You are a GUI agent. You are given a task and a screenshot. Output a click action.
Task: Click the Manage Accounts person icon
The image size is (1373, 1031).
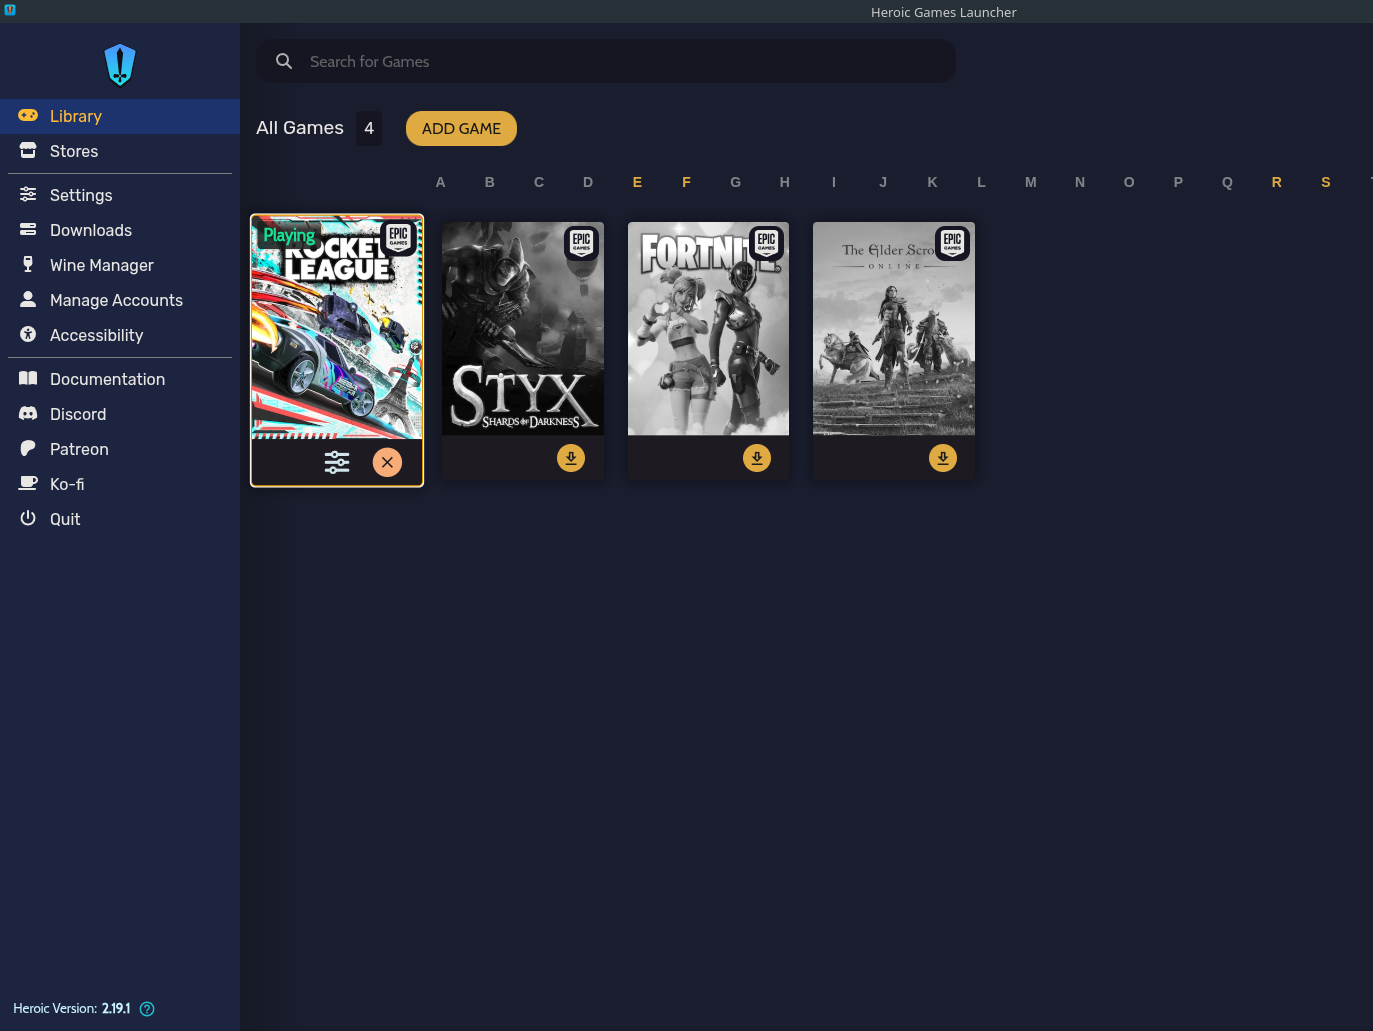(x=28, y=299)
